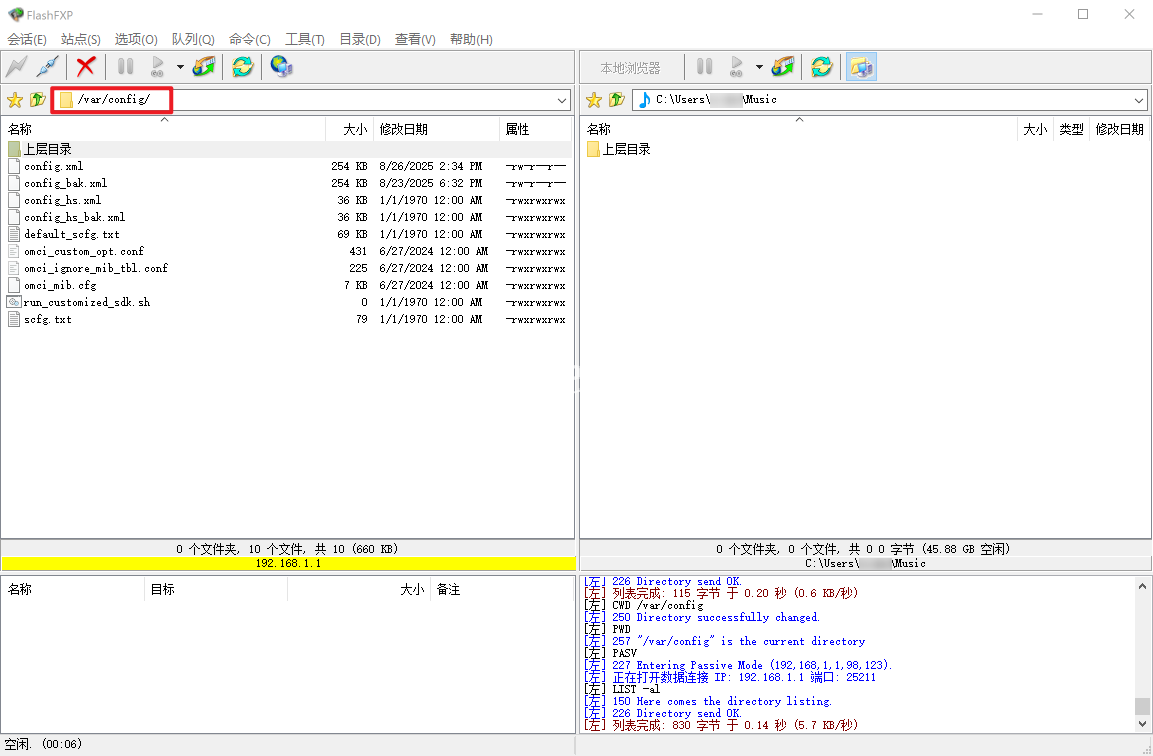This screenshot has height=756, width=1153.
Task: Click the remote pane bookmark star icon
Action: tap(15, 100)
